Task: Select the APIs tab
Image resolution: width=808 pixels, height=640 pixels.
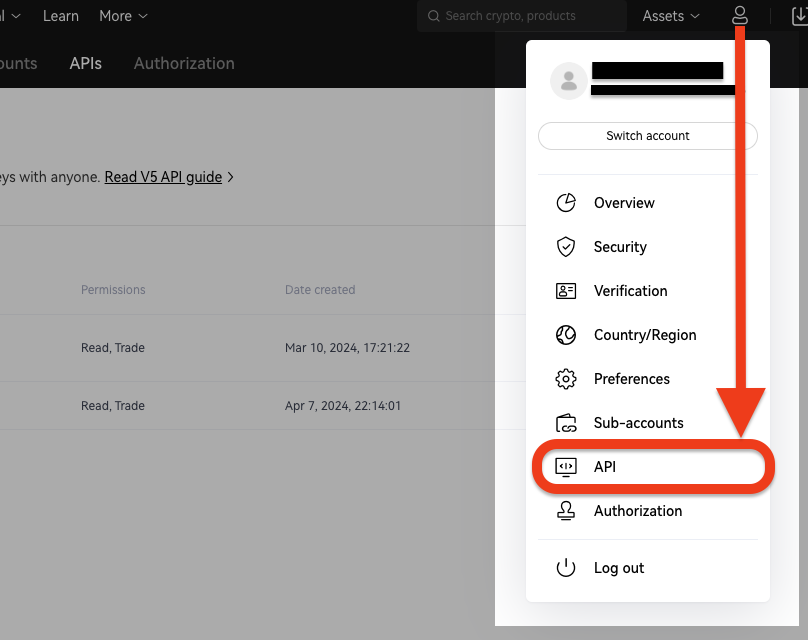Action: pyautogui.click(x=85, y=63)
